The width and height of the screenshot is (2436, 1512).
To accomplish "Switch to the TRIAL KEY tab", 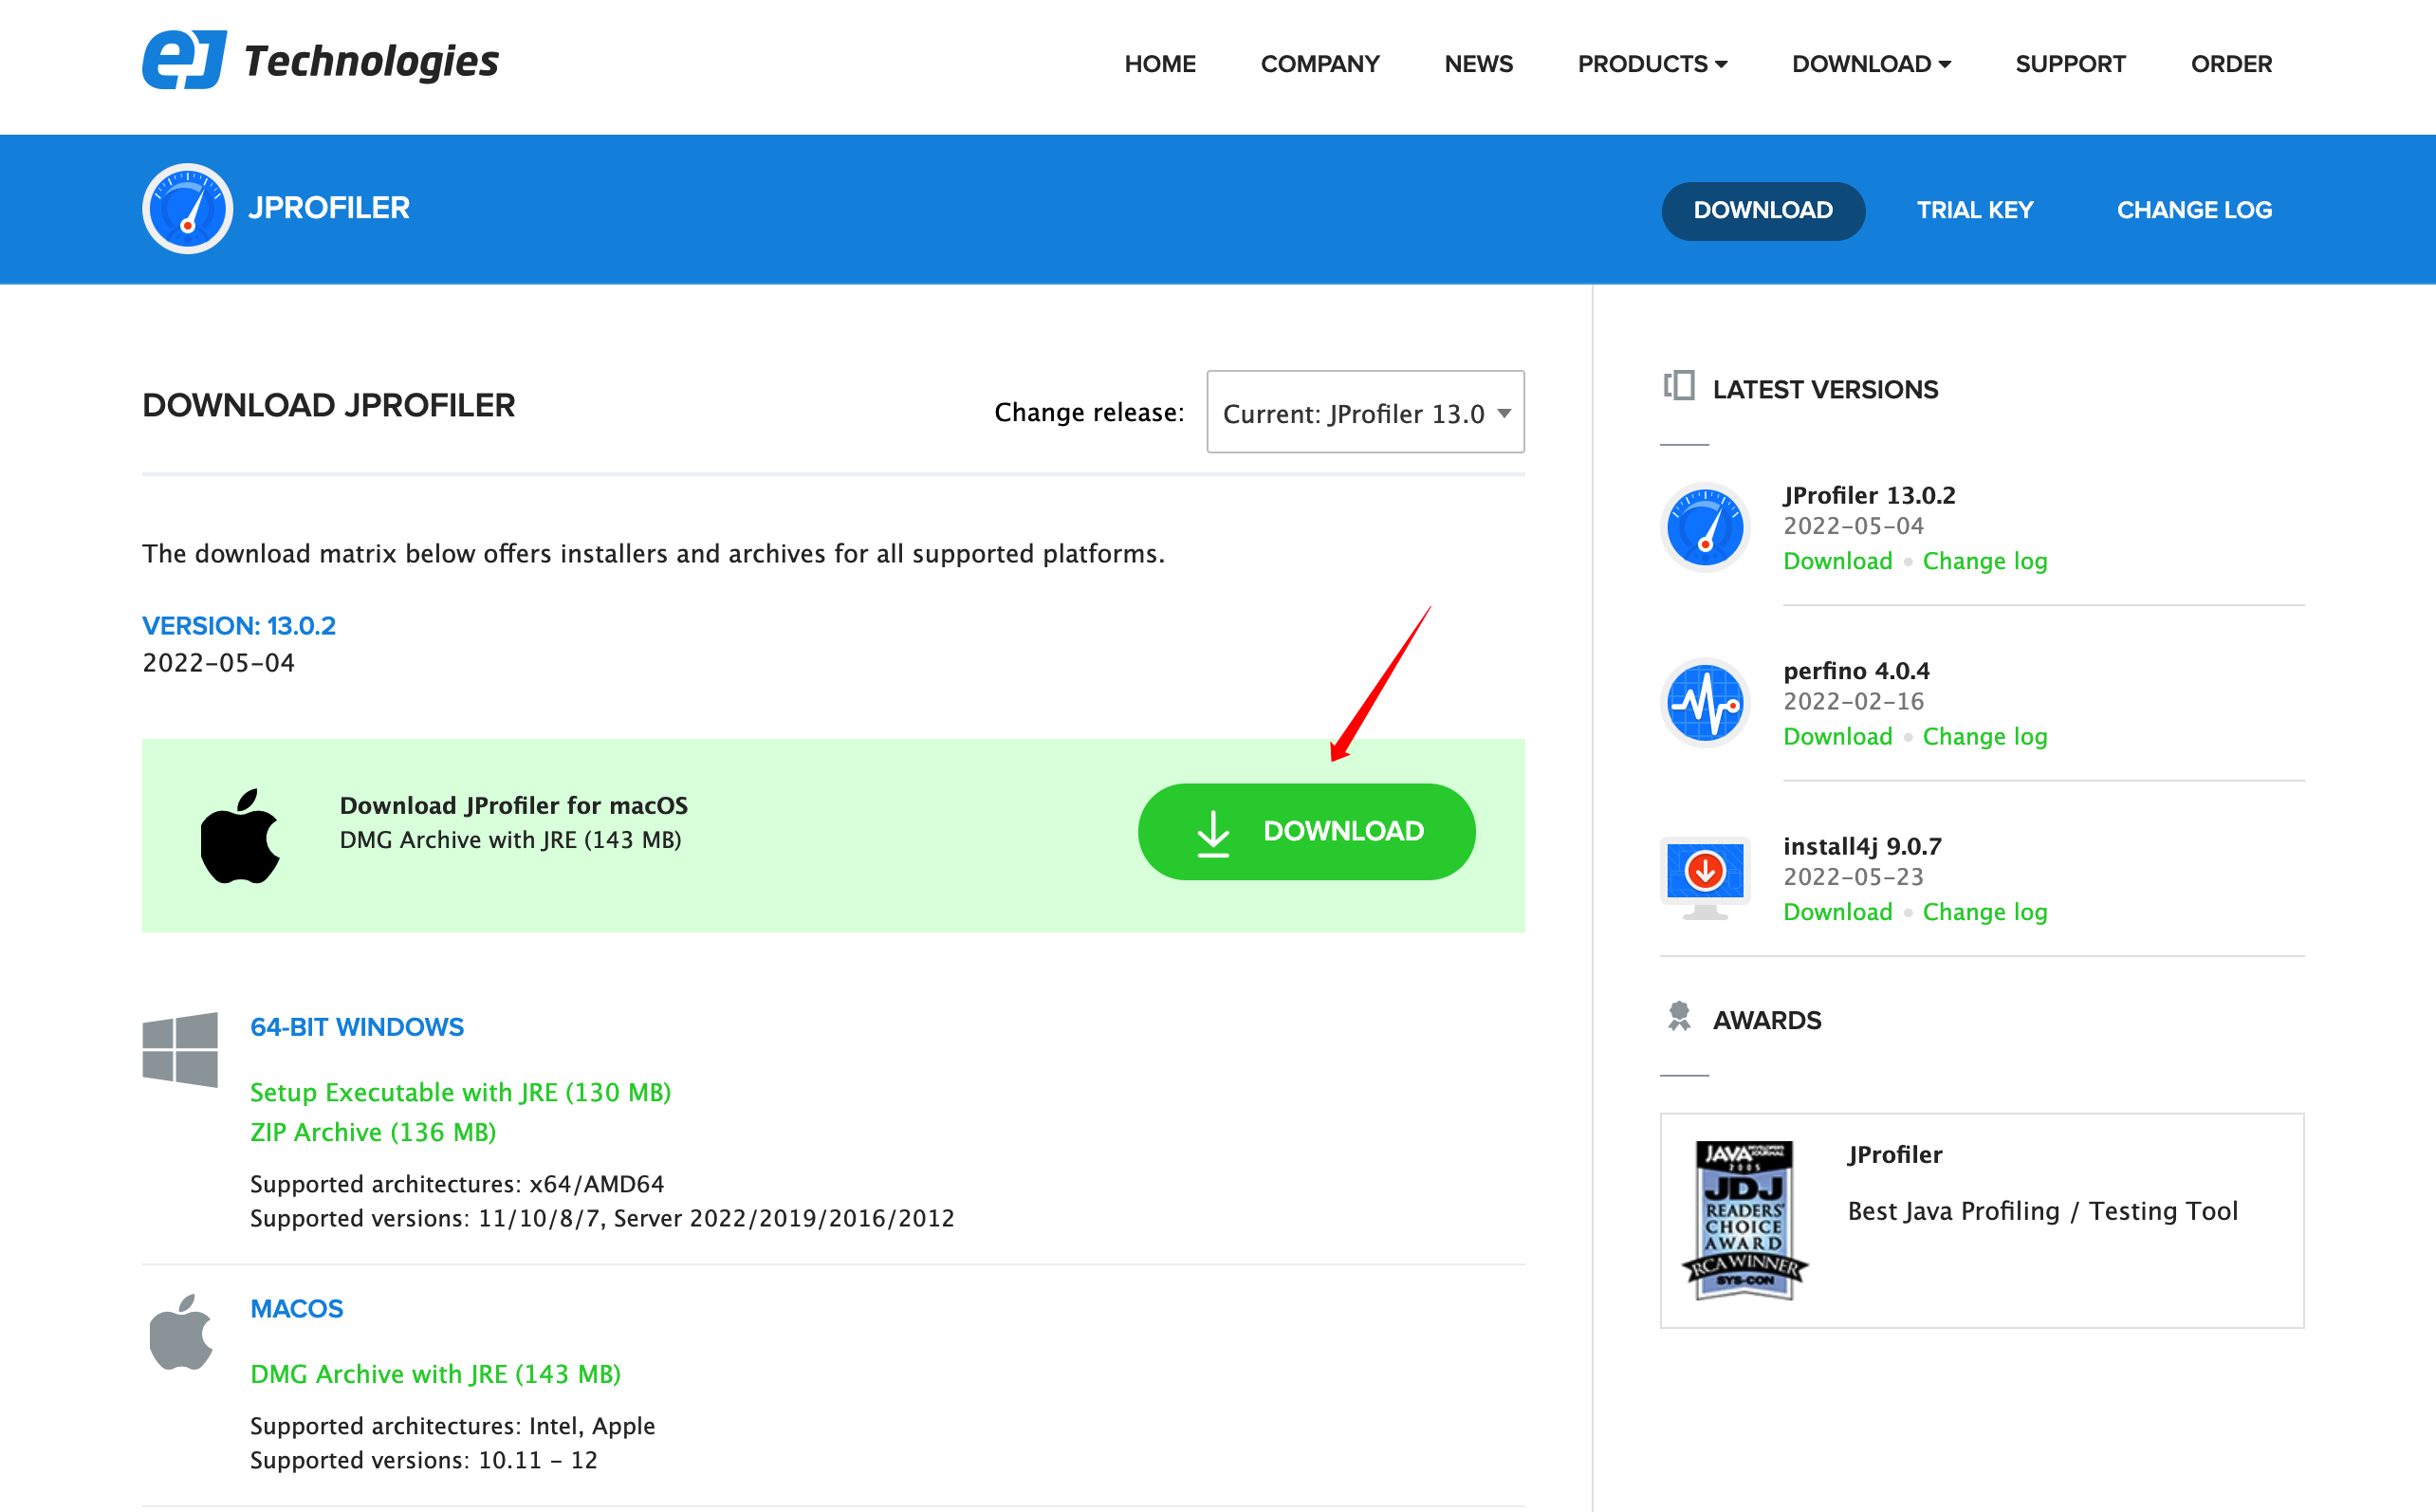I will click(1975, 210).
